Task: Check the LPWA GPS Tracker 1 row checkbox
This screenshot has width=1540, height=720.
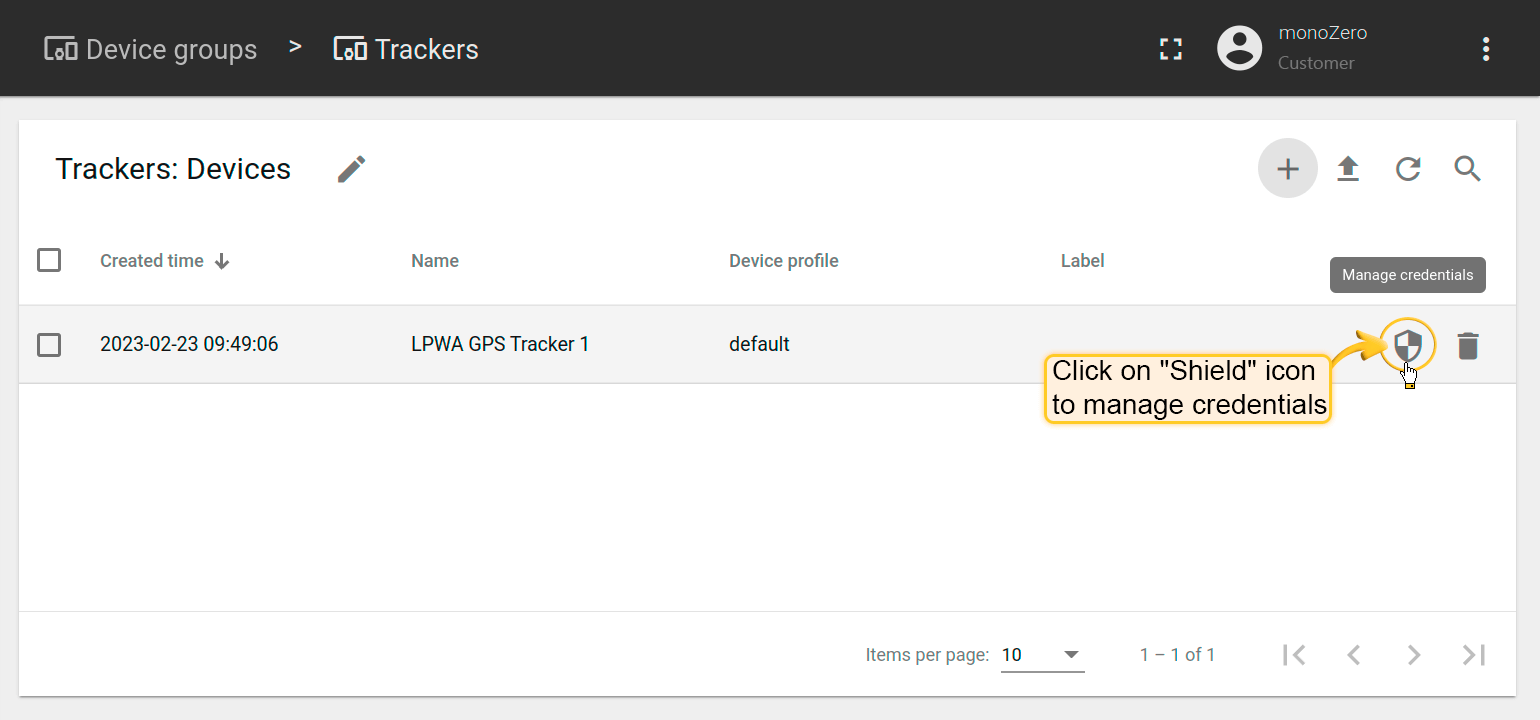Action: (49, 345)
